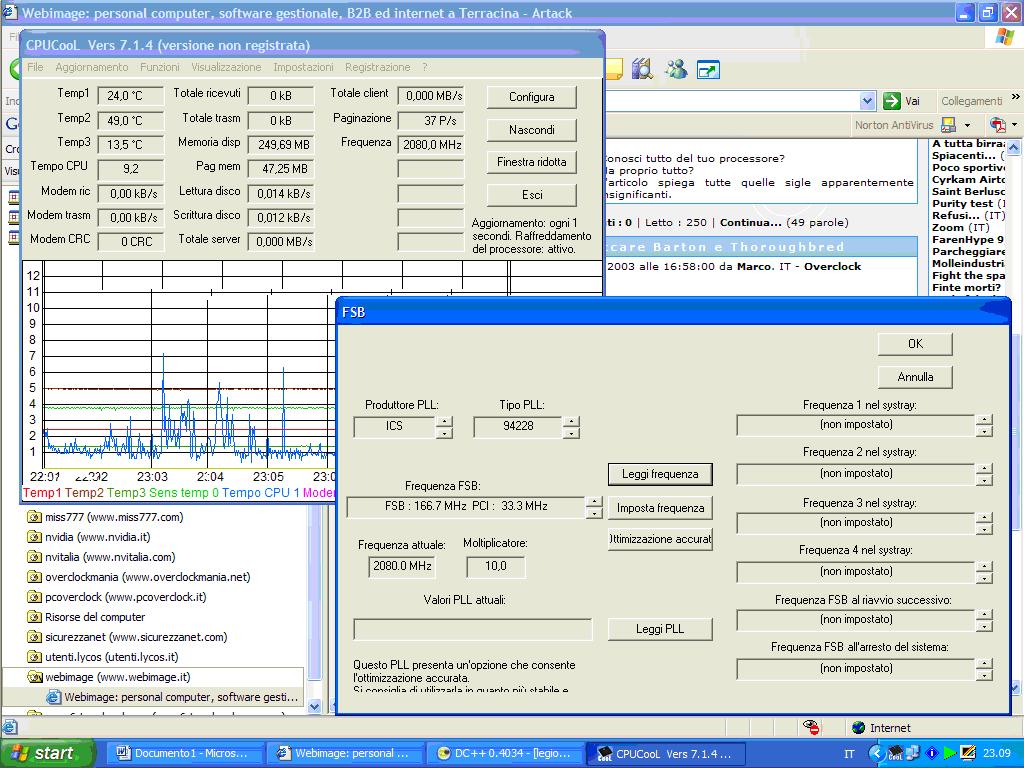Open the Norton AntiVirus dropdown arrow
The height and width of the screenshot is (768, 1024).
(967, 125)
